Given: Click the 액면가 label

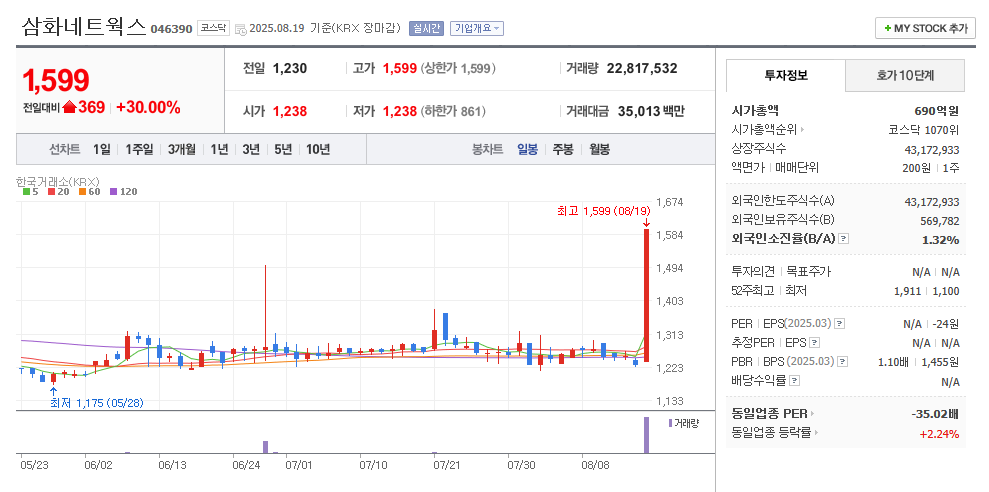Looking at the screenshot, I should coord(747,167).
